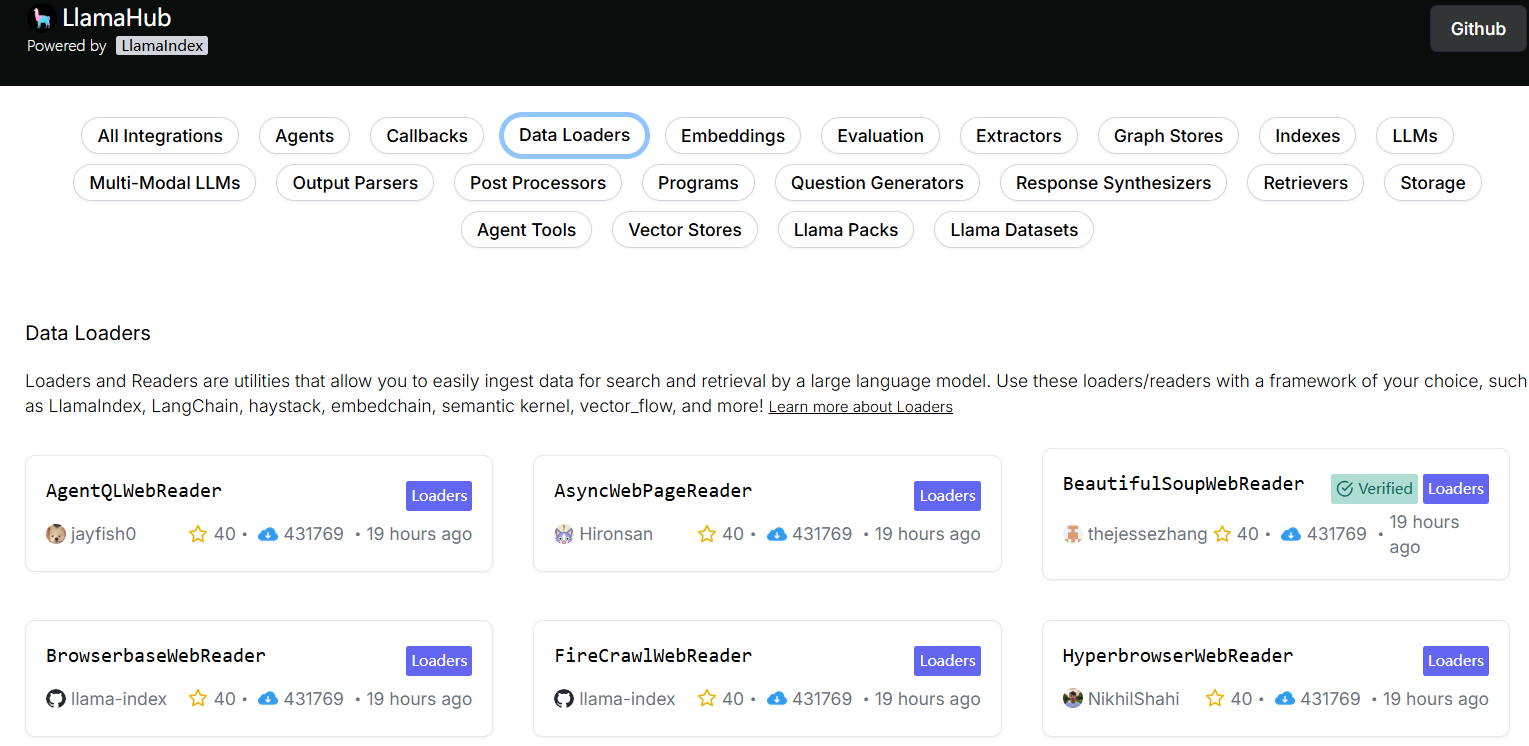Select the Callbacks category pill
The width and height of the screenshot is (1529, 746).
click(427, 136)
